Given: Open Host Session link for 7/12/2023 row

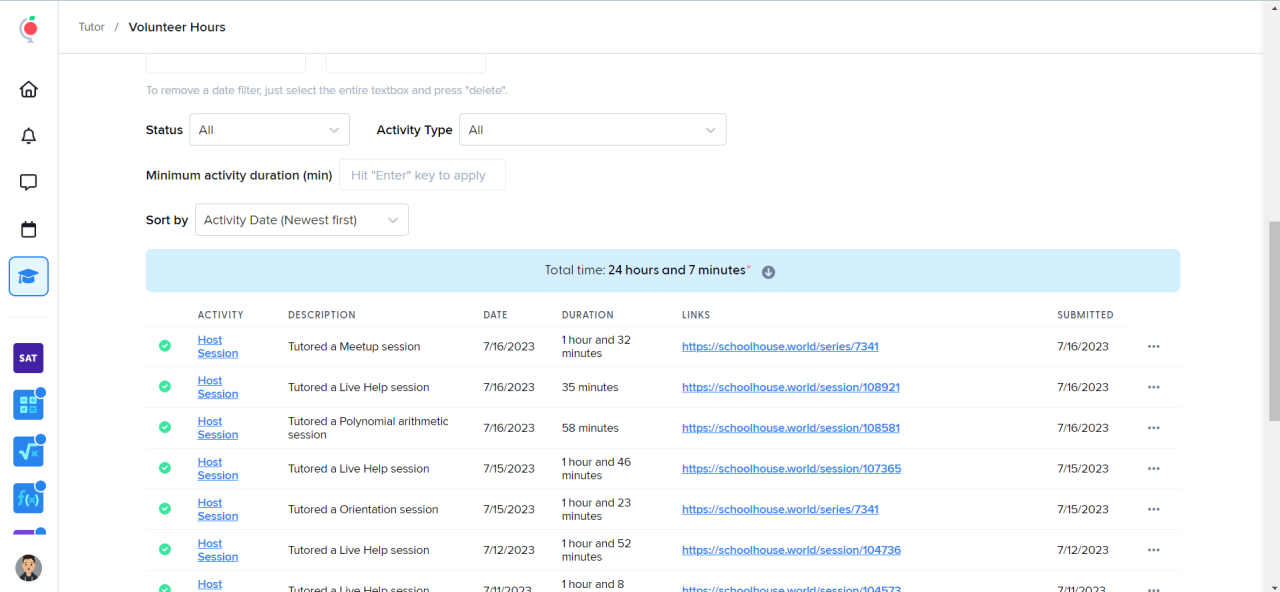Looking at the screenshot, I should tap(218, 550).
